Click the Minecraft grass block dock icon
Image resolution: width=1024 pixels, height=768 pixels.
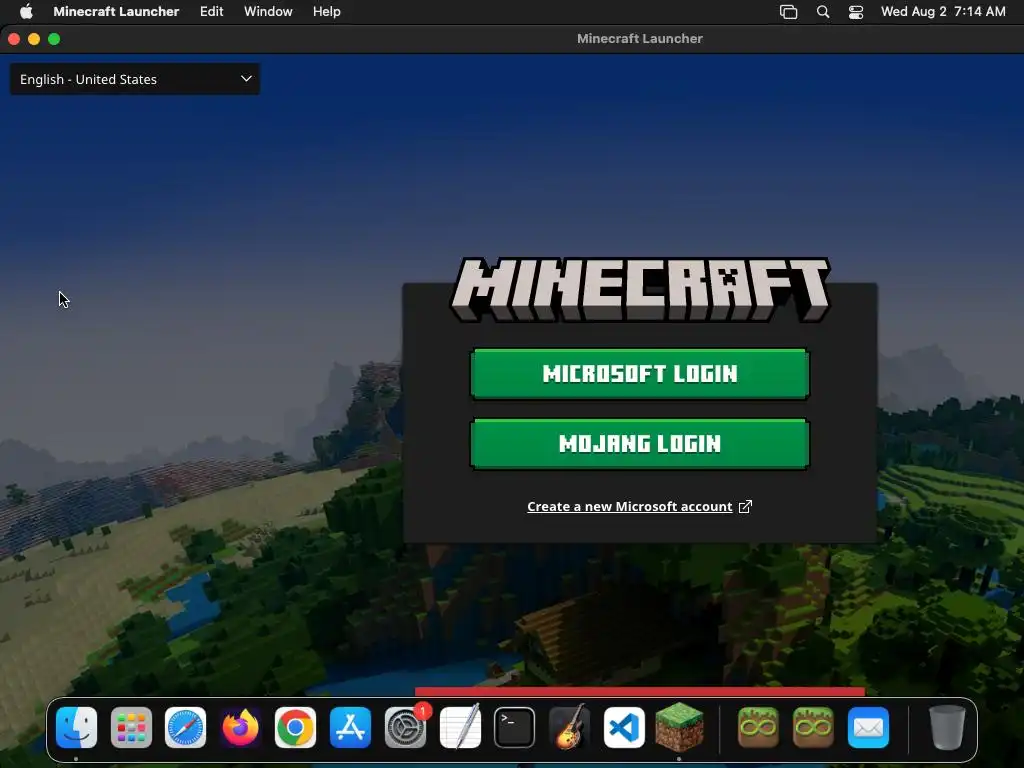tap(679, 727)
